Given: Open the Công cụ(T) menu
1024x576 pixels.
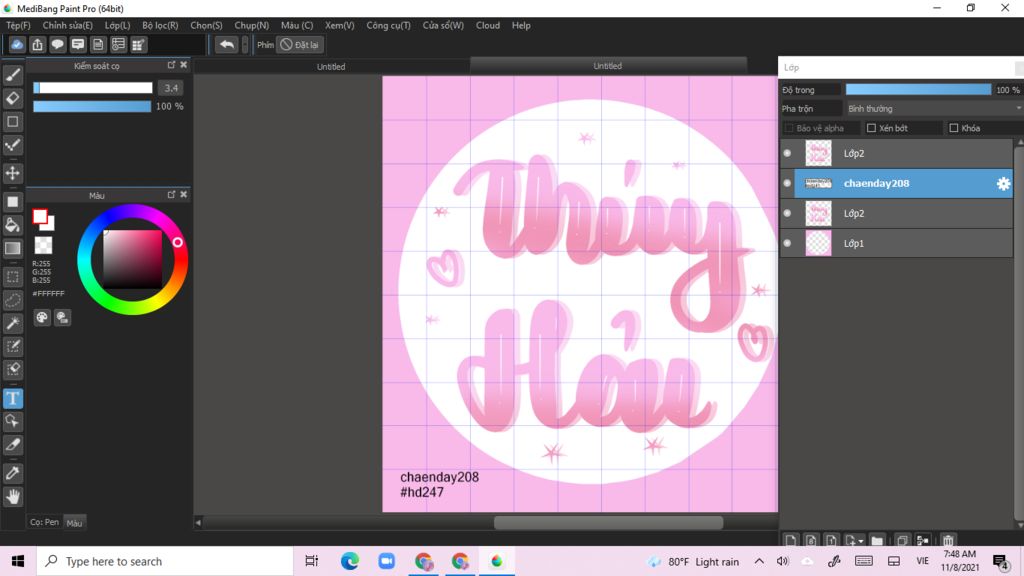Looking at the screenshot, I should click(x=388, y=25).
